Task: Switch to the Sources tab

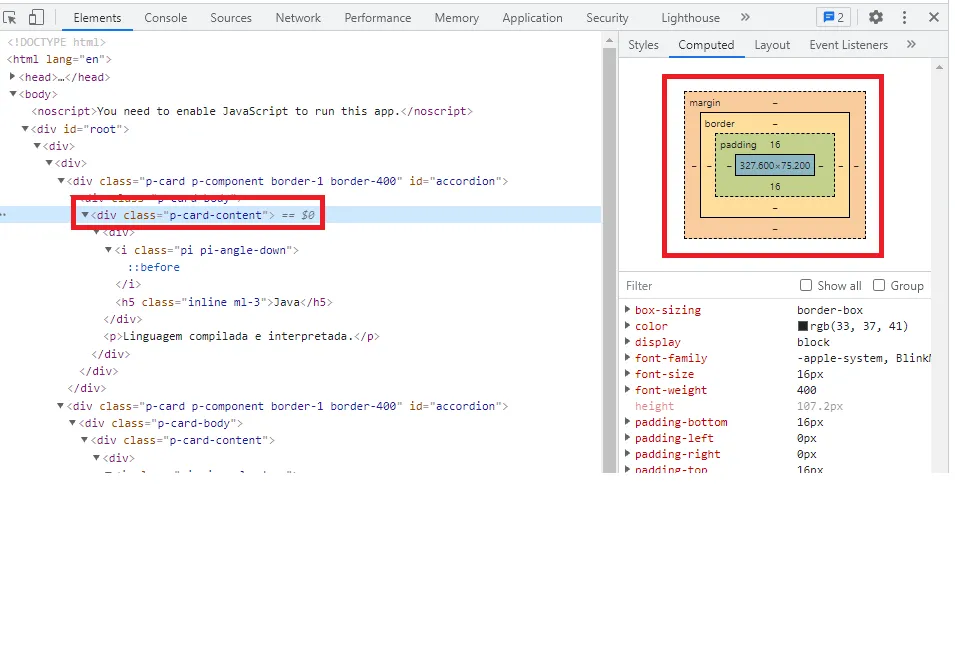Action: tap(231, 18)
